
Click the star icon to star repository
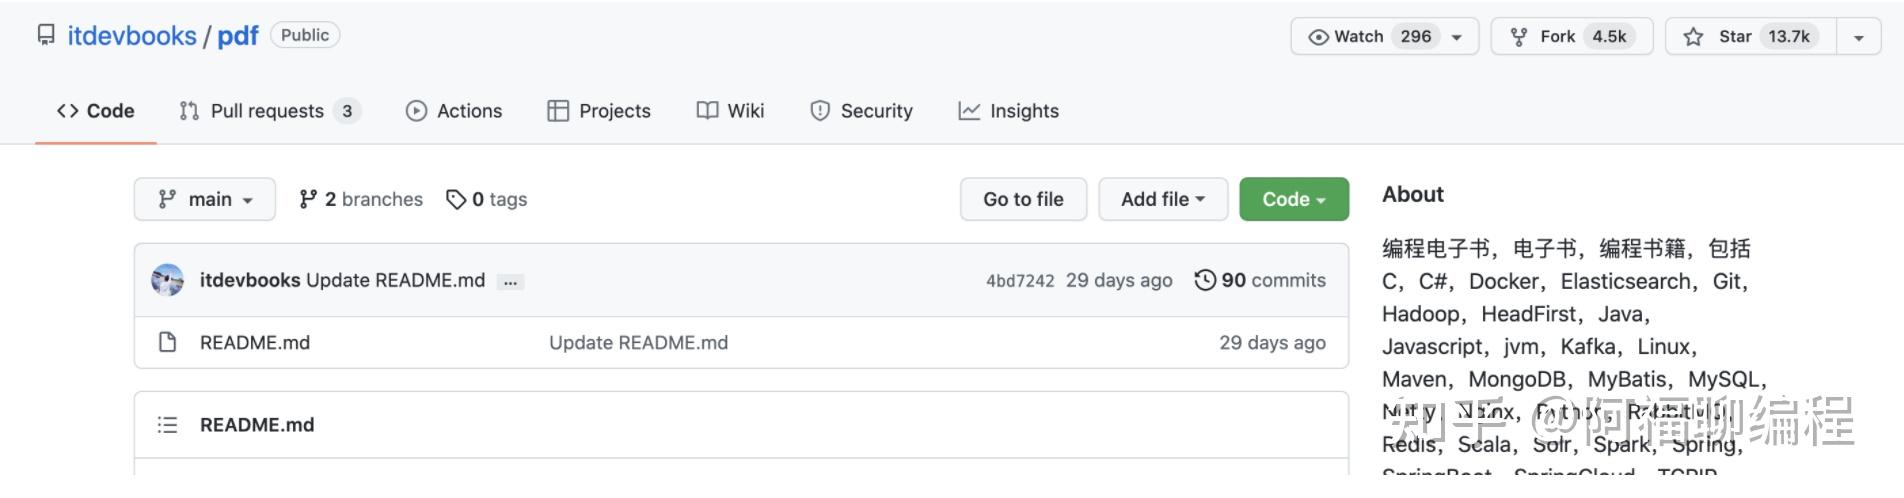tap(1693, 37)
